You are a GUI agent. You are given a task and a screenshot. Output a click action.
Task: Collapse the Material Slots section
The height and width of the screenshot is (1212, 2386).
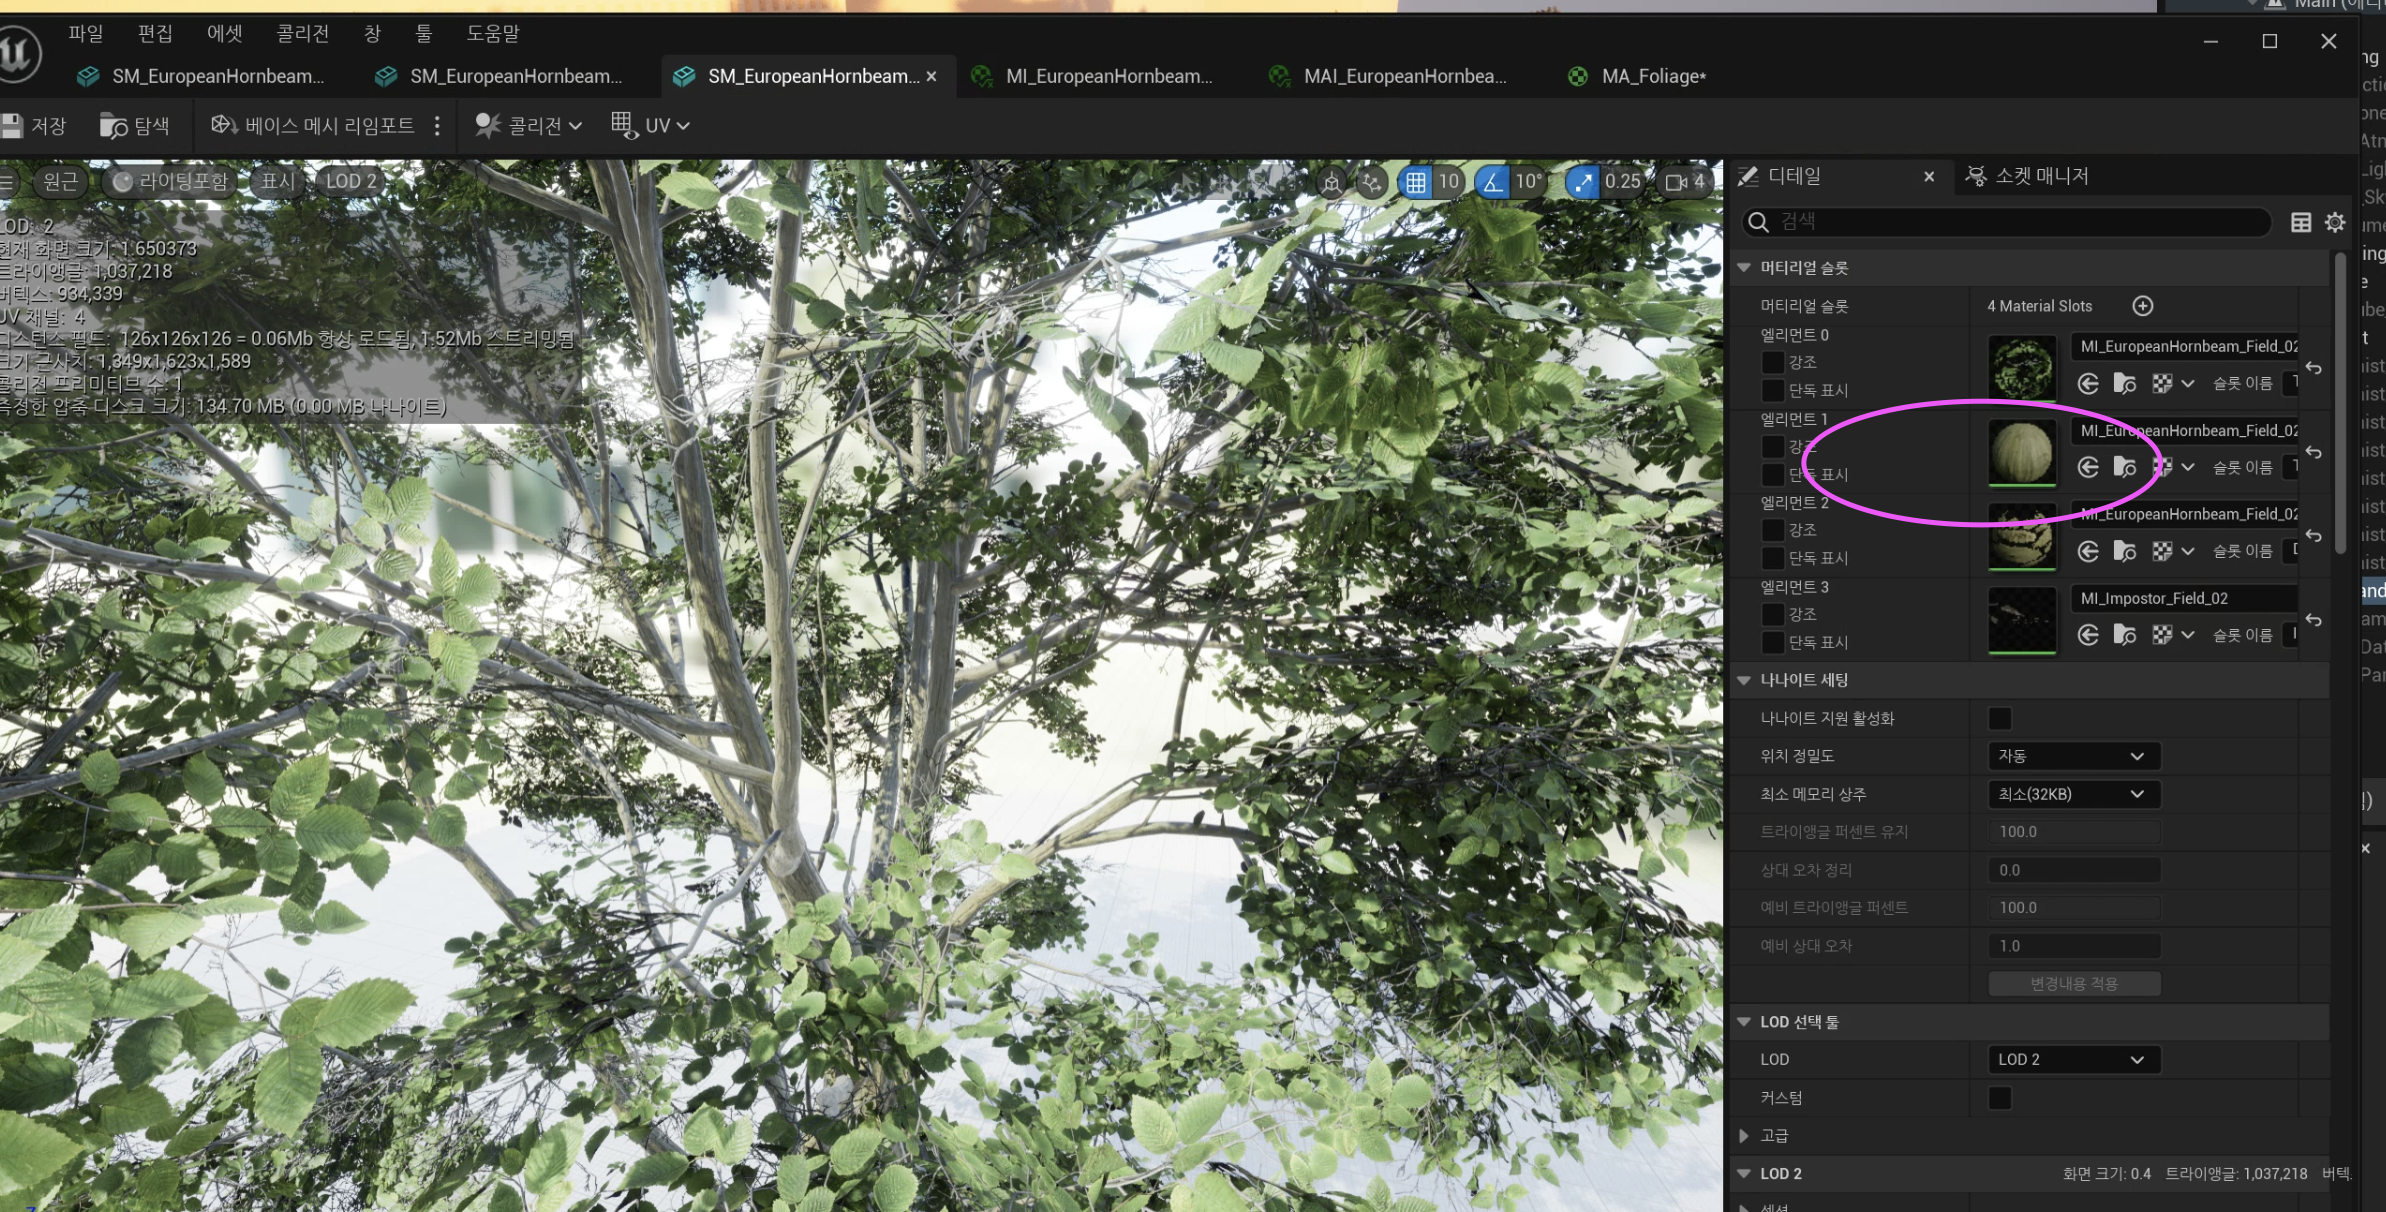[1744, 268]
